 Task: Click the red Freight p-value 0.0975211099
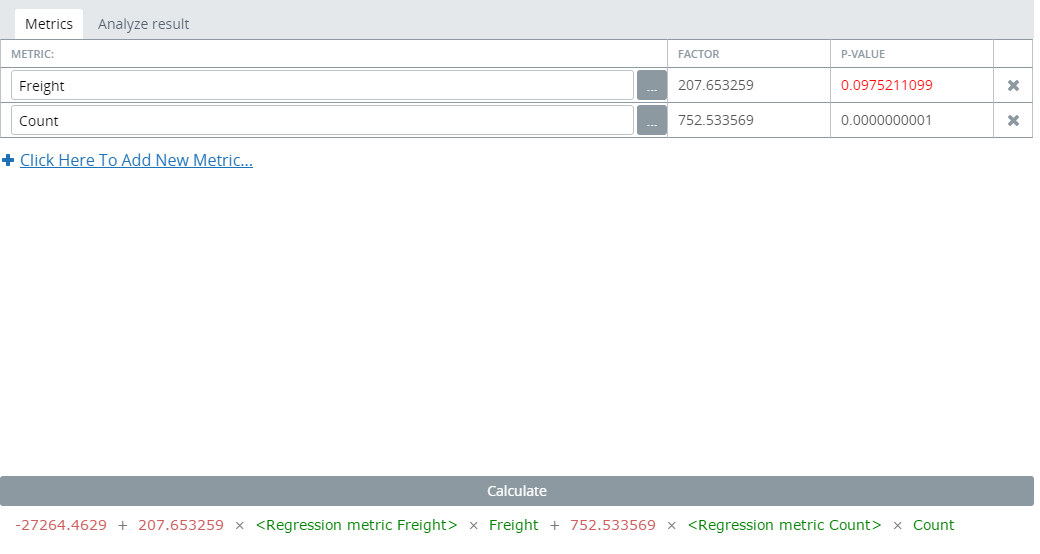click(886, 86)
